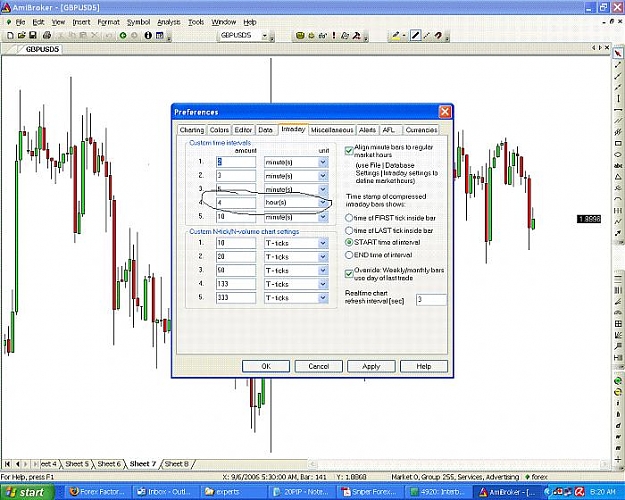The width and height of the screenshot is (625, 500).
Task: Click the Windows start button
Action: click(x=26, y=492)
